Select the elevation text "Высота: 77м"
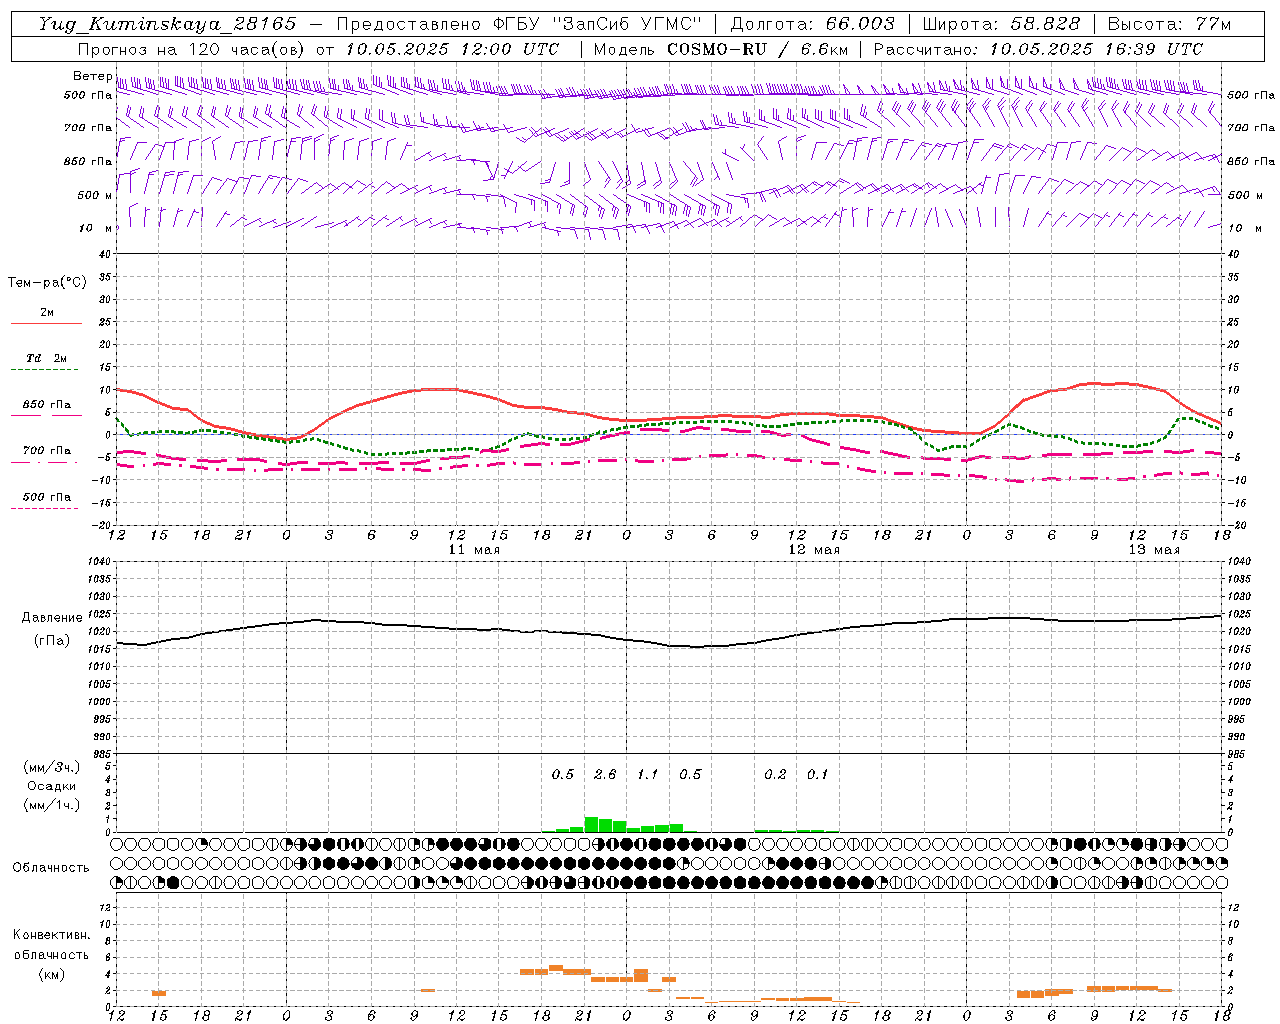This screenshot has height=1024, width=1280. (1169, 24)
